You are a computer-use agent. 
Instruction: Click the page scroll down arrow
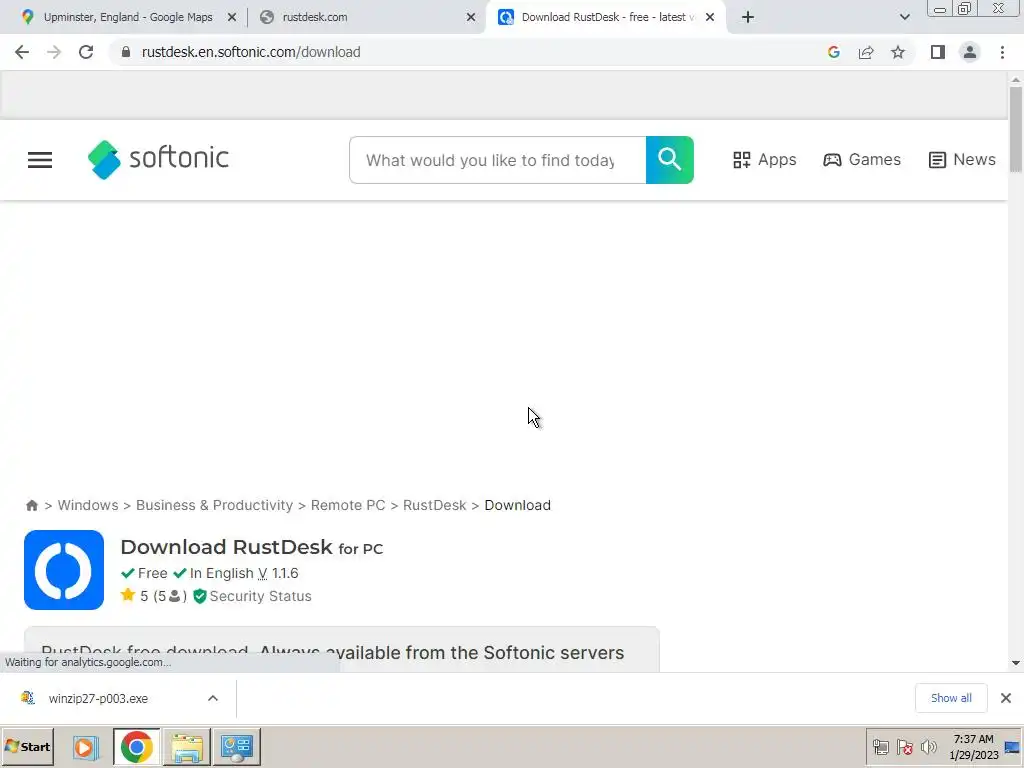click(1016, 664)
